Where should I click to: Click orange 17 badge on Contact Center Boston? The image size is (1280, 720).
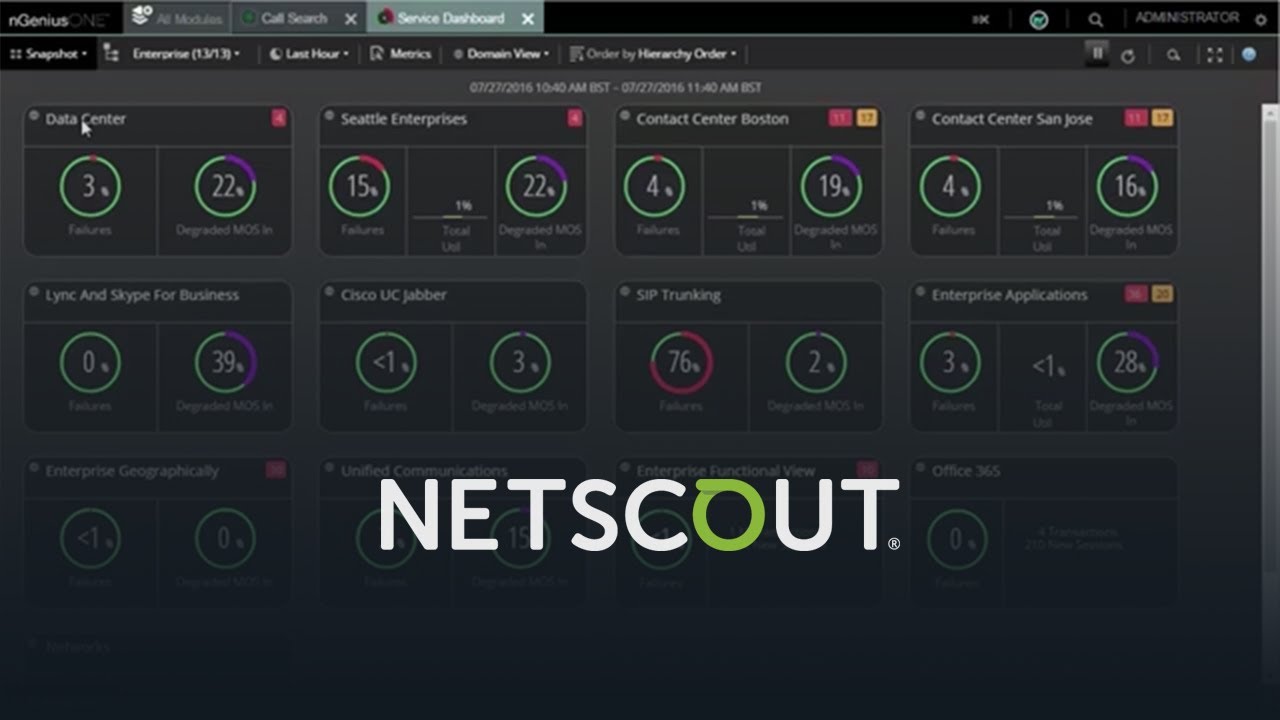(866, 119)
